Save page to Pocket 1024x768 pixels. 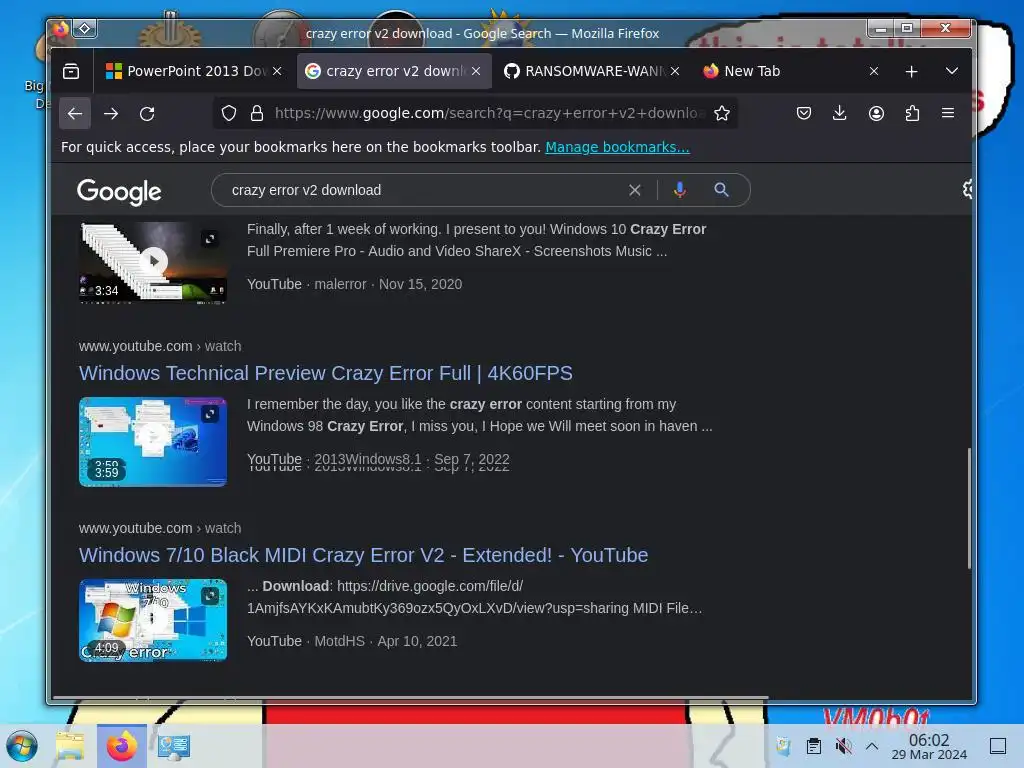click(804, 114)
